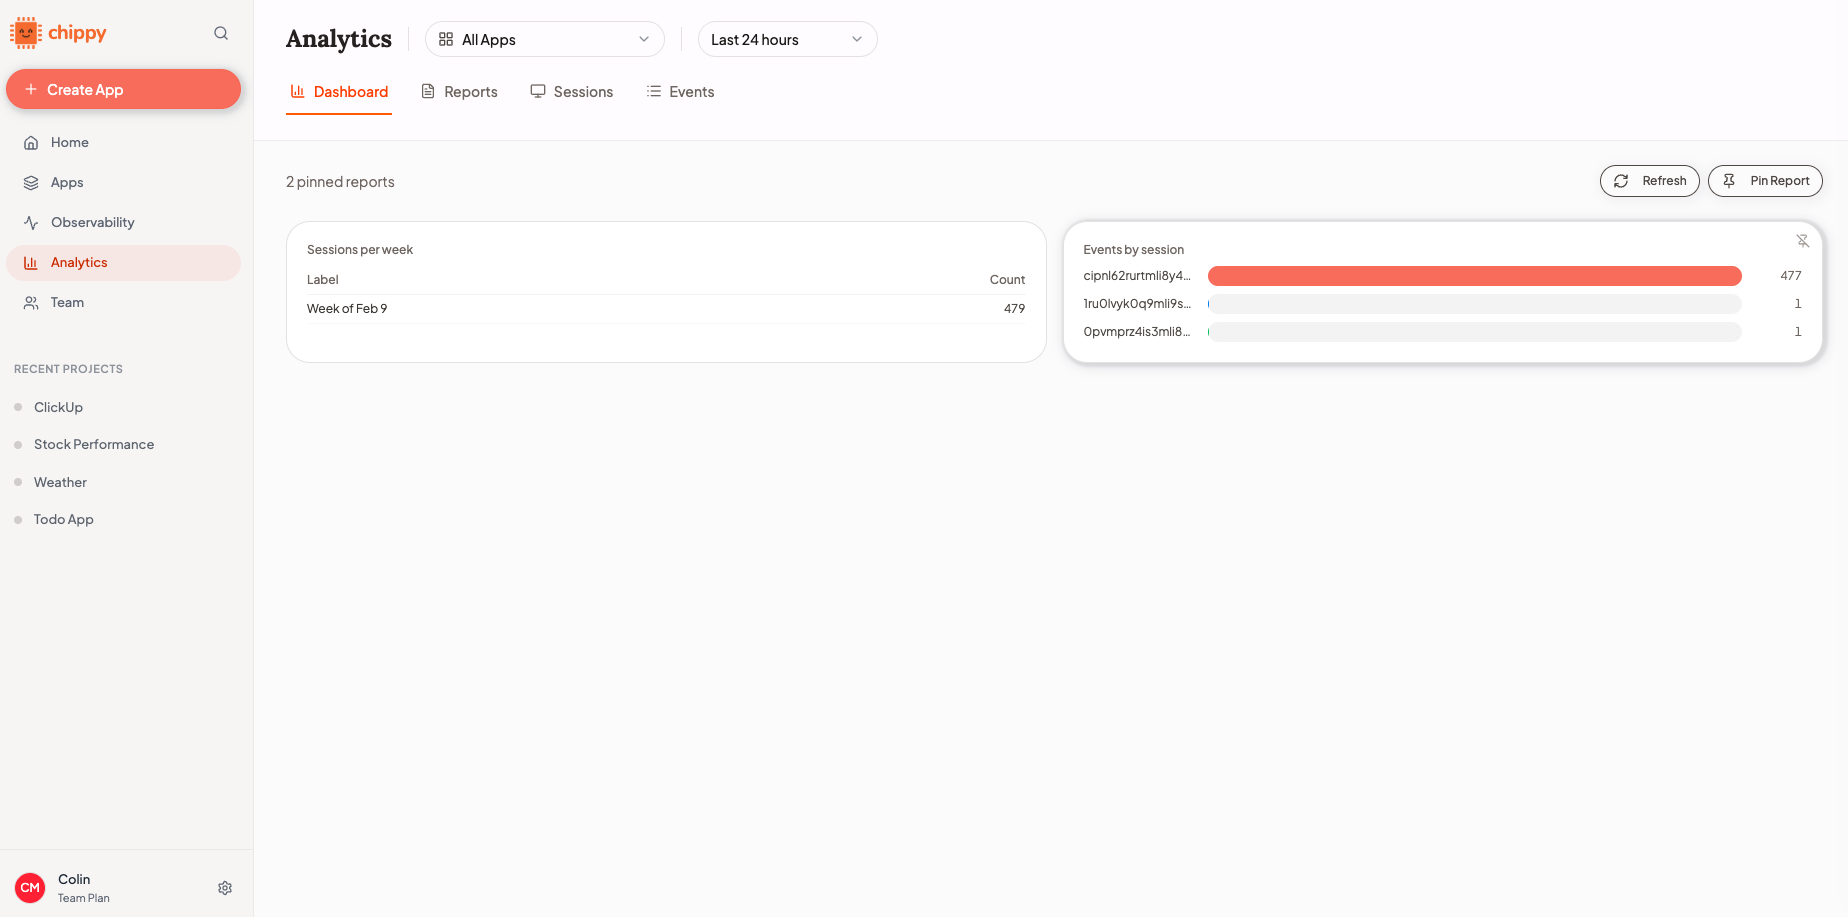This screenshot has height=917, width=1848.
Task: Click the Refresh button
Action: [x=1650, y=181]
